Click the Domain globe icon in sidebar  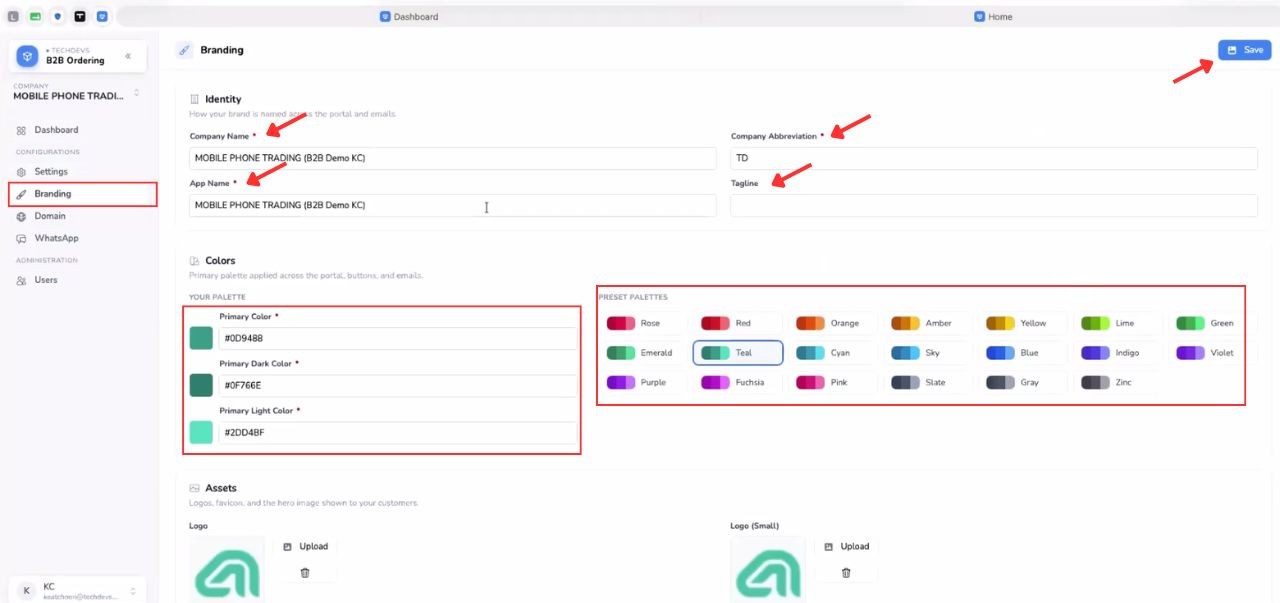(21, 216)
